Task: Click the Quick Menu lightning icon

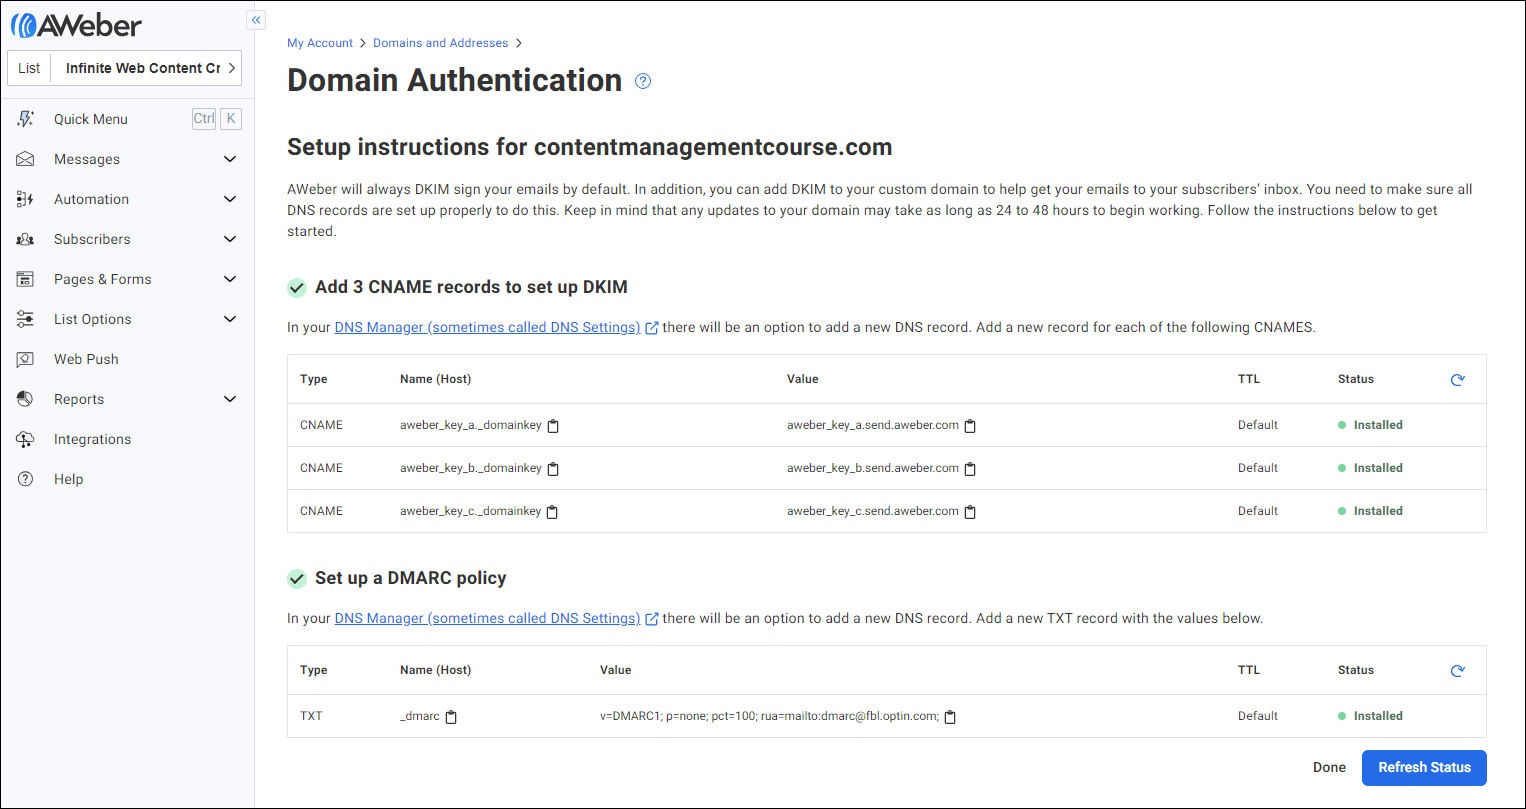Action: [x=26, y=119]
